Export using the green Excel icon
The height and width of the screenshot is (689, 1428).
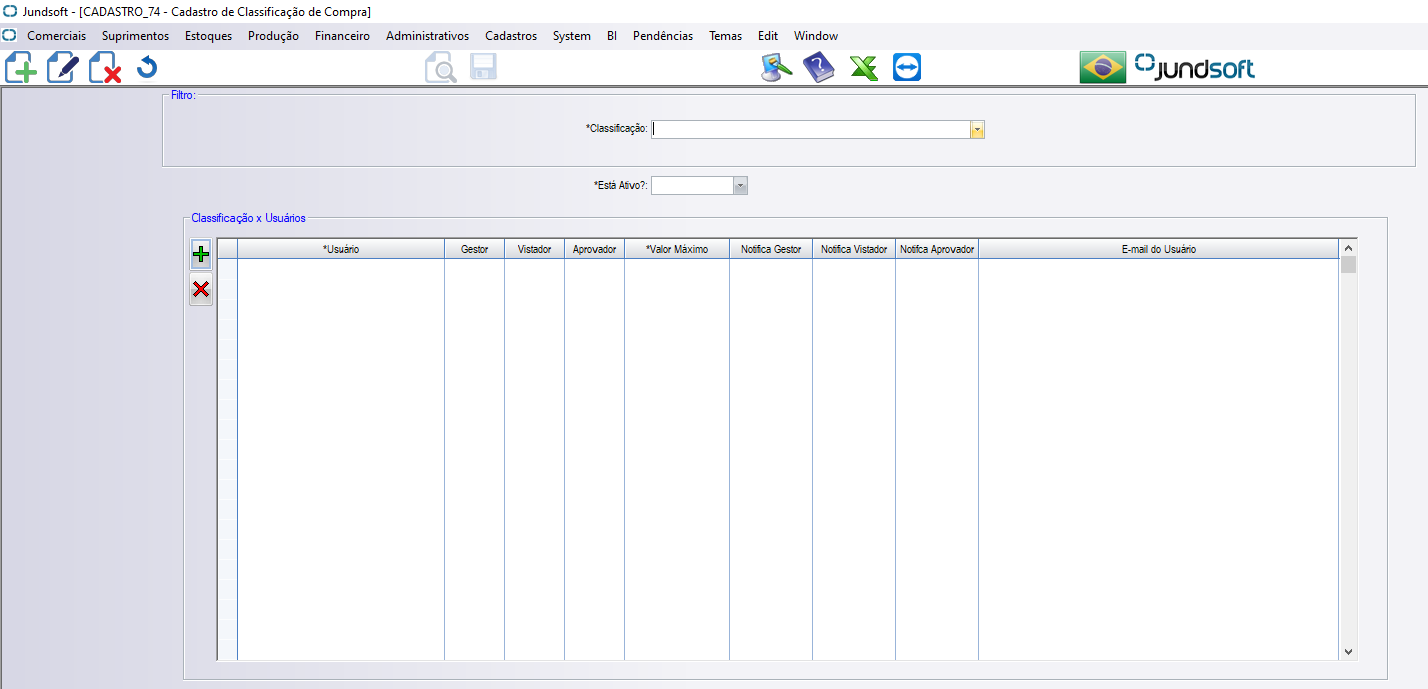[863, 68]
